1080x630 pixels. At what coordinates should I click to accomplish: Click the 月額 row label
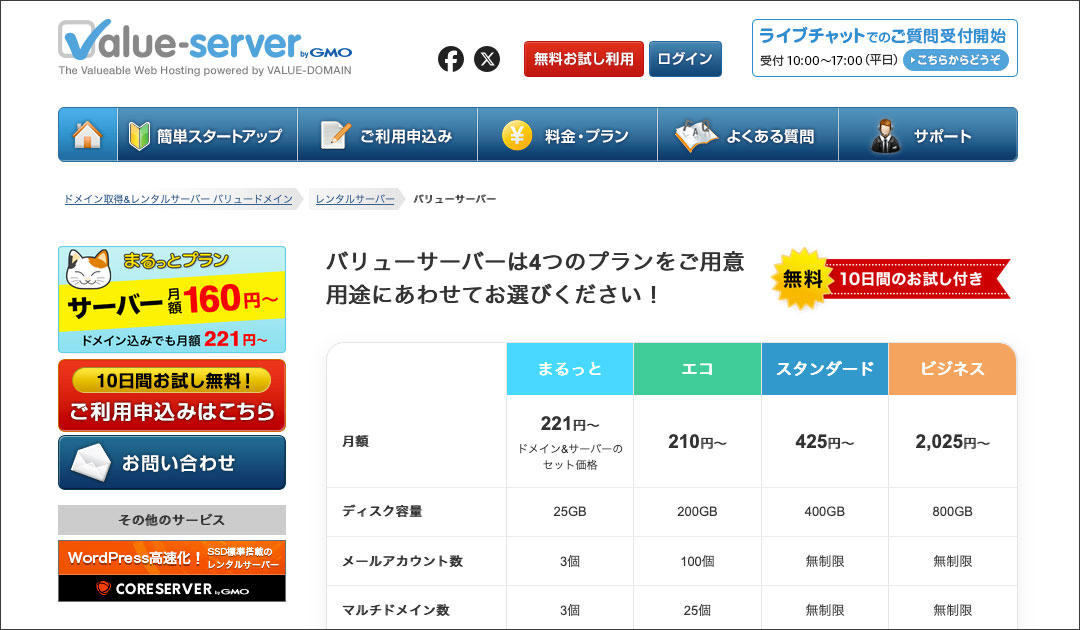[x=355, y=441]
